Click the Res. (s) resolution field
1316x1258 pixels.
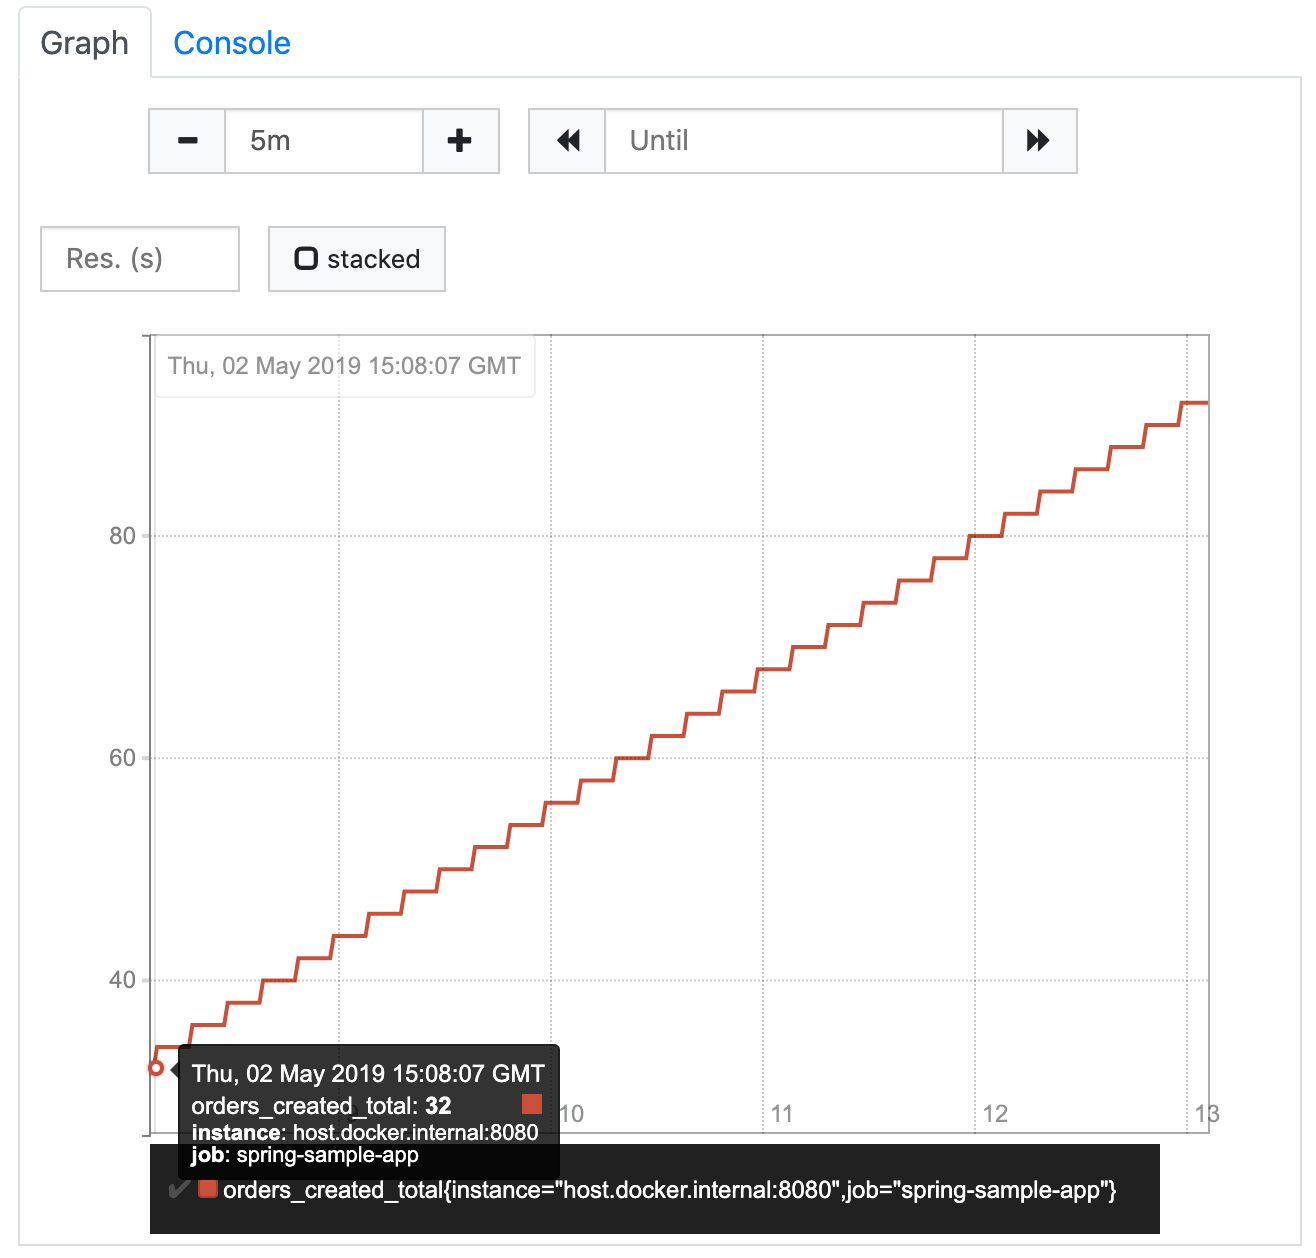(x=140, y=259)
